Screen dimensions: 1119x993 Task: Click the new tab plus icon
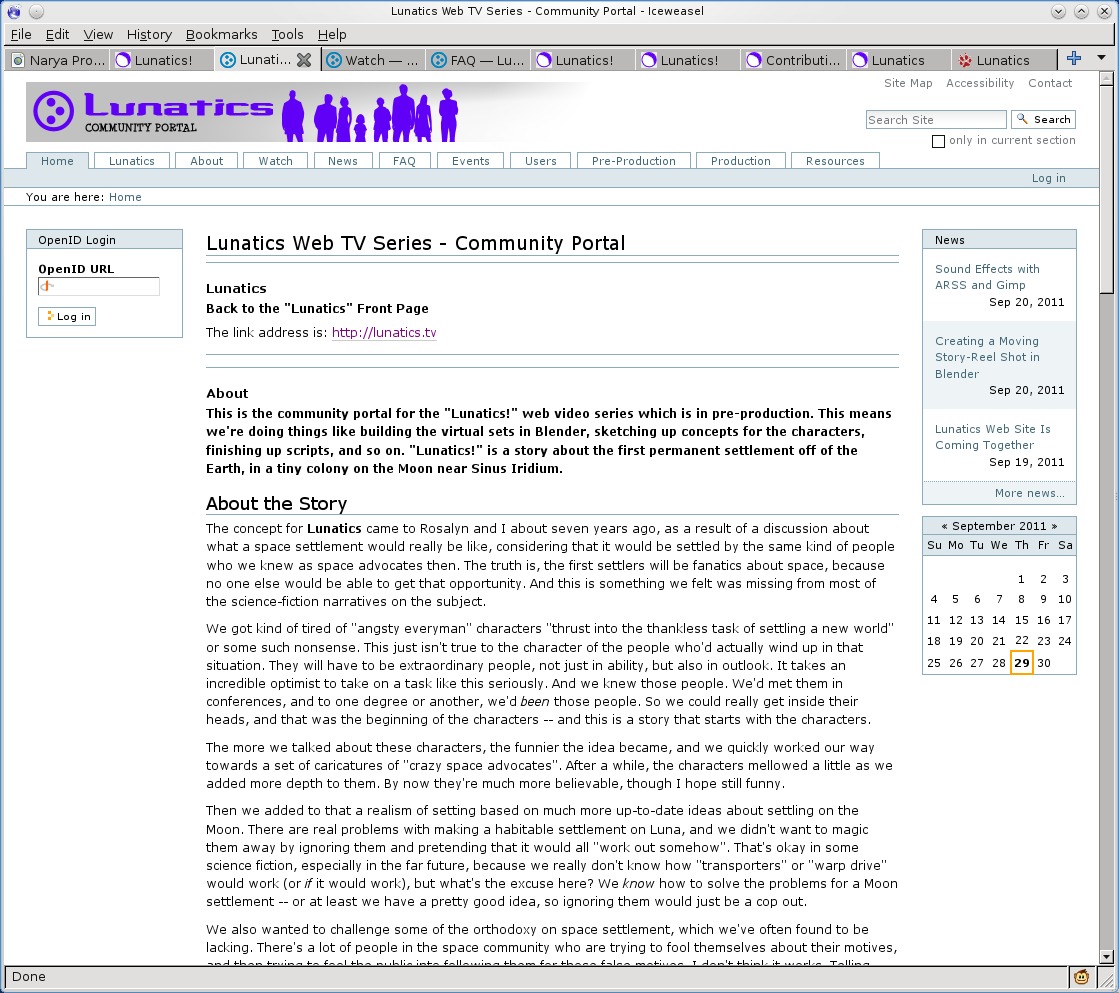[x=1073, y=59]
